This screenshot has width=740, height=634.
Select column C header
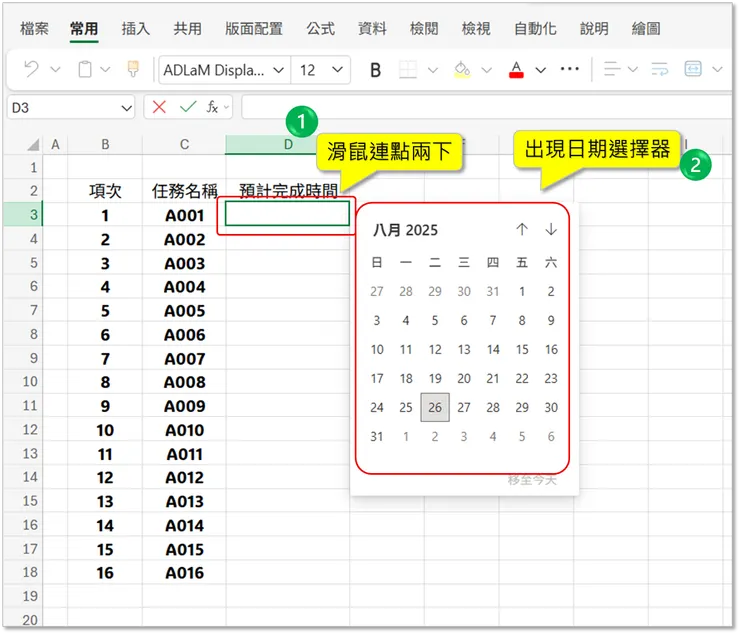coord(184,144)
